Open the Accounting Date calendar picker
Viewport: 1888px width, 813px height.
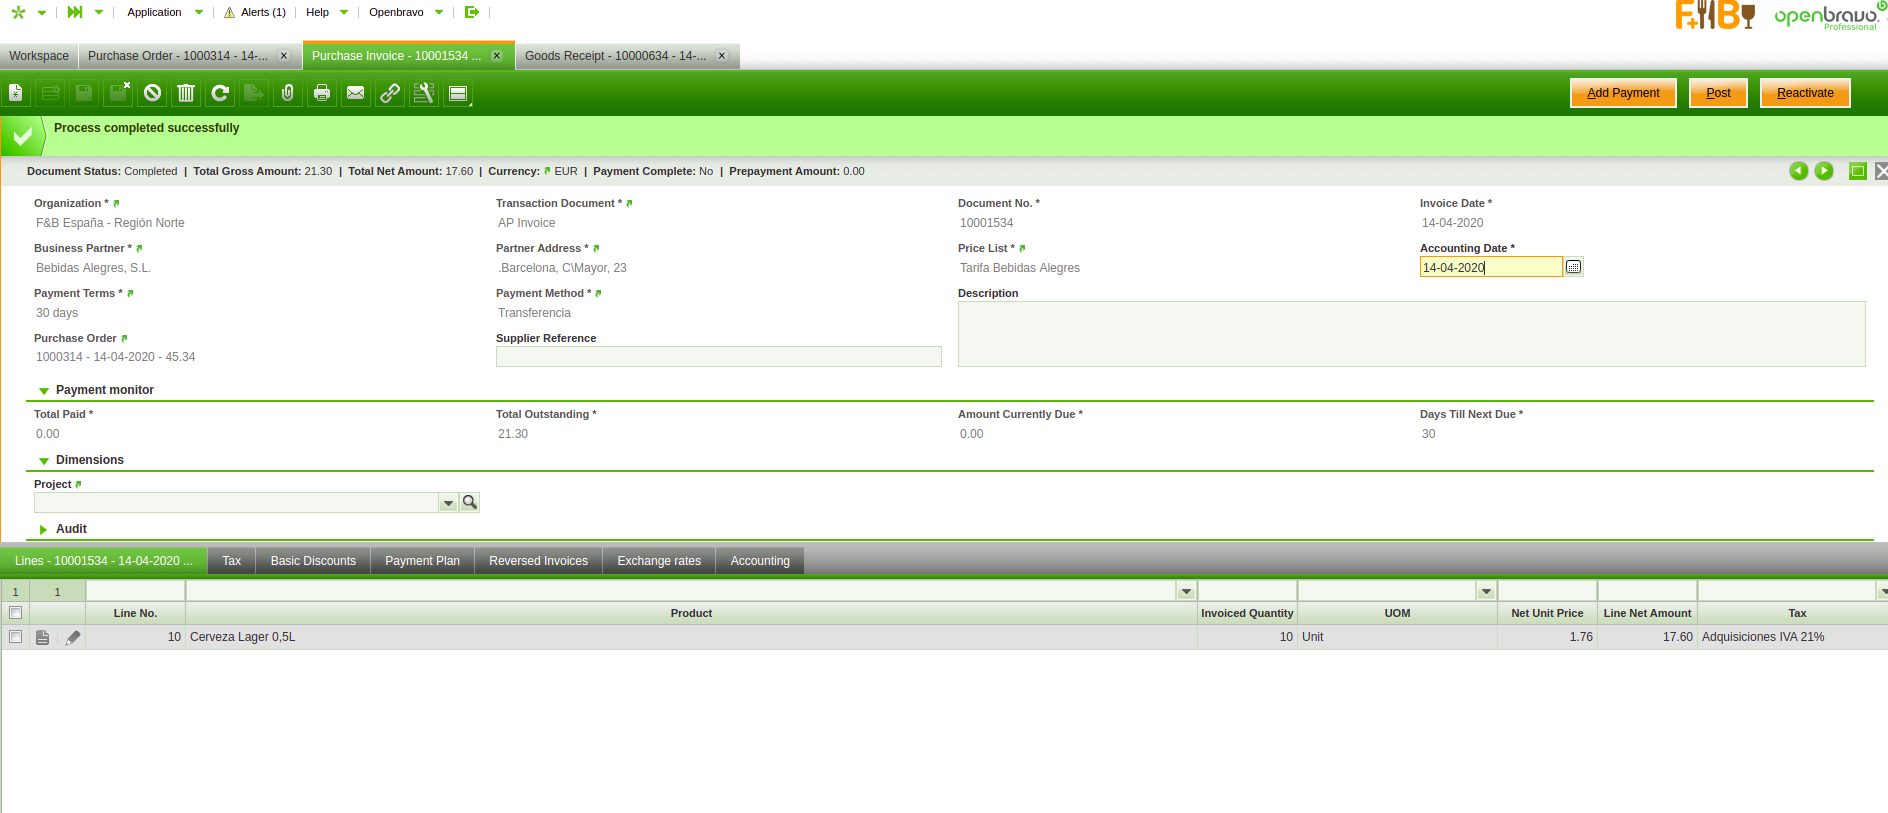coord(1573,267)
